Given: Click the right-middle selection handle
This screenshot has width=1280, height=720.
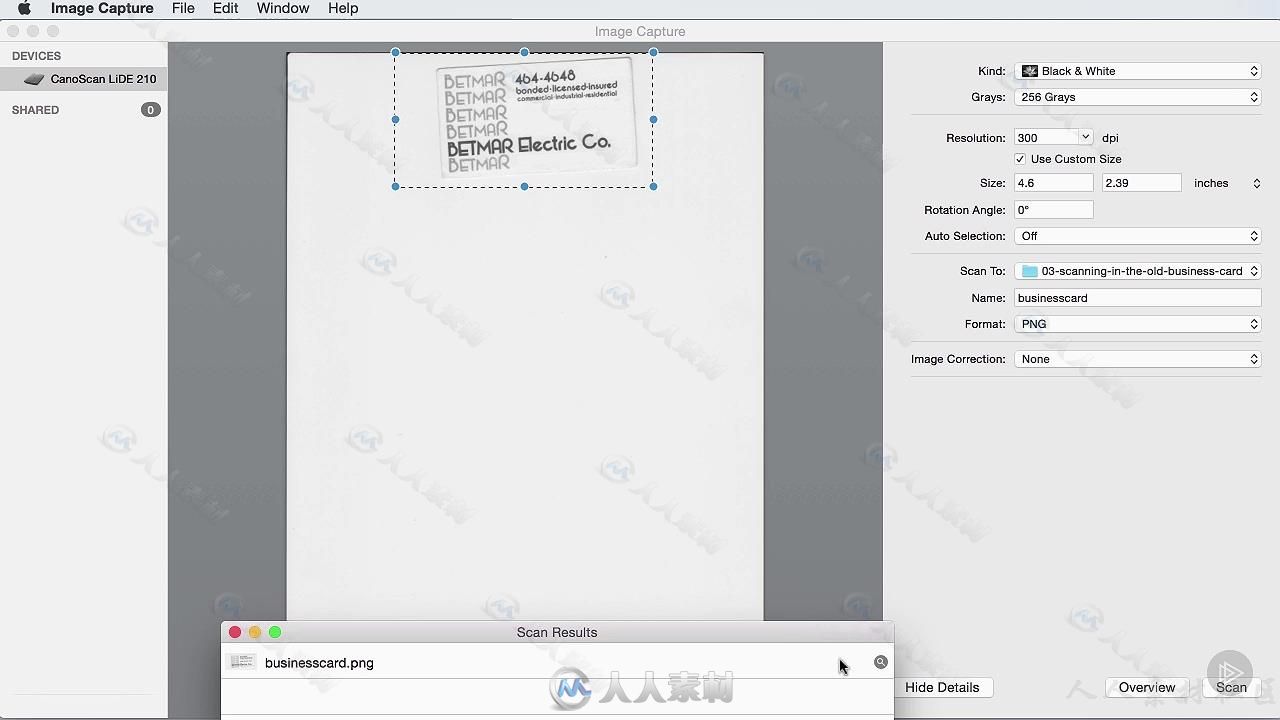Looking at the screenshot, I should tap(654, 119).
